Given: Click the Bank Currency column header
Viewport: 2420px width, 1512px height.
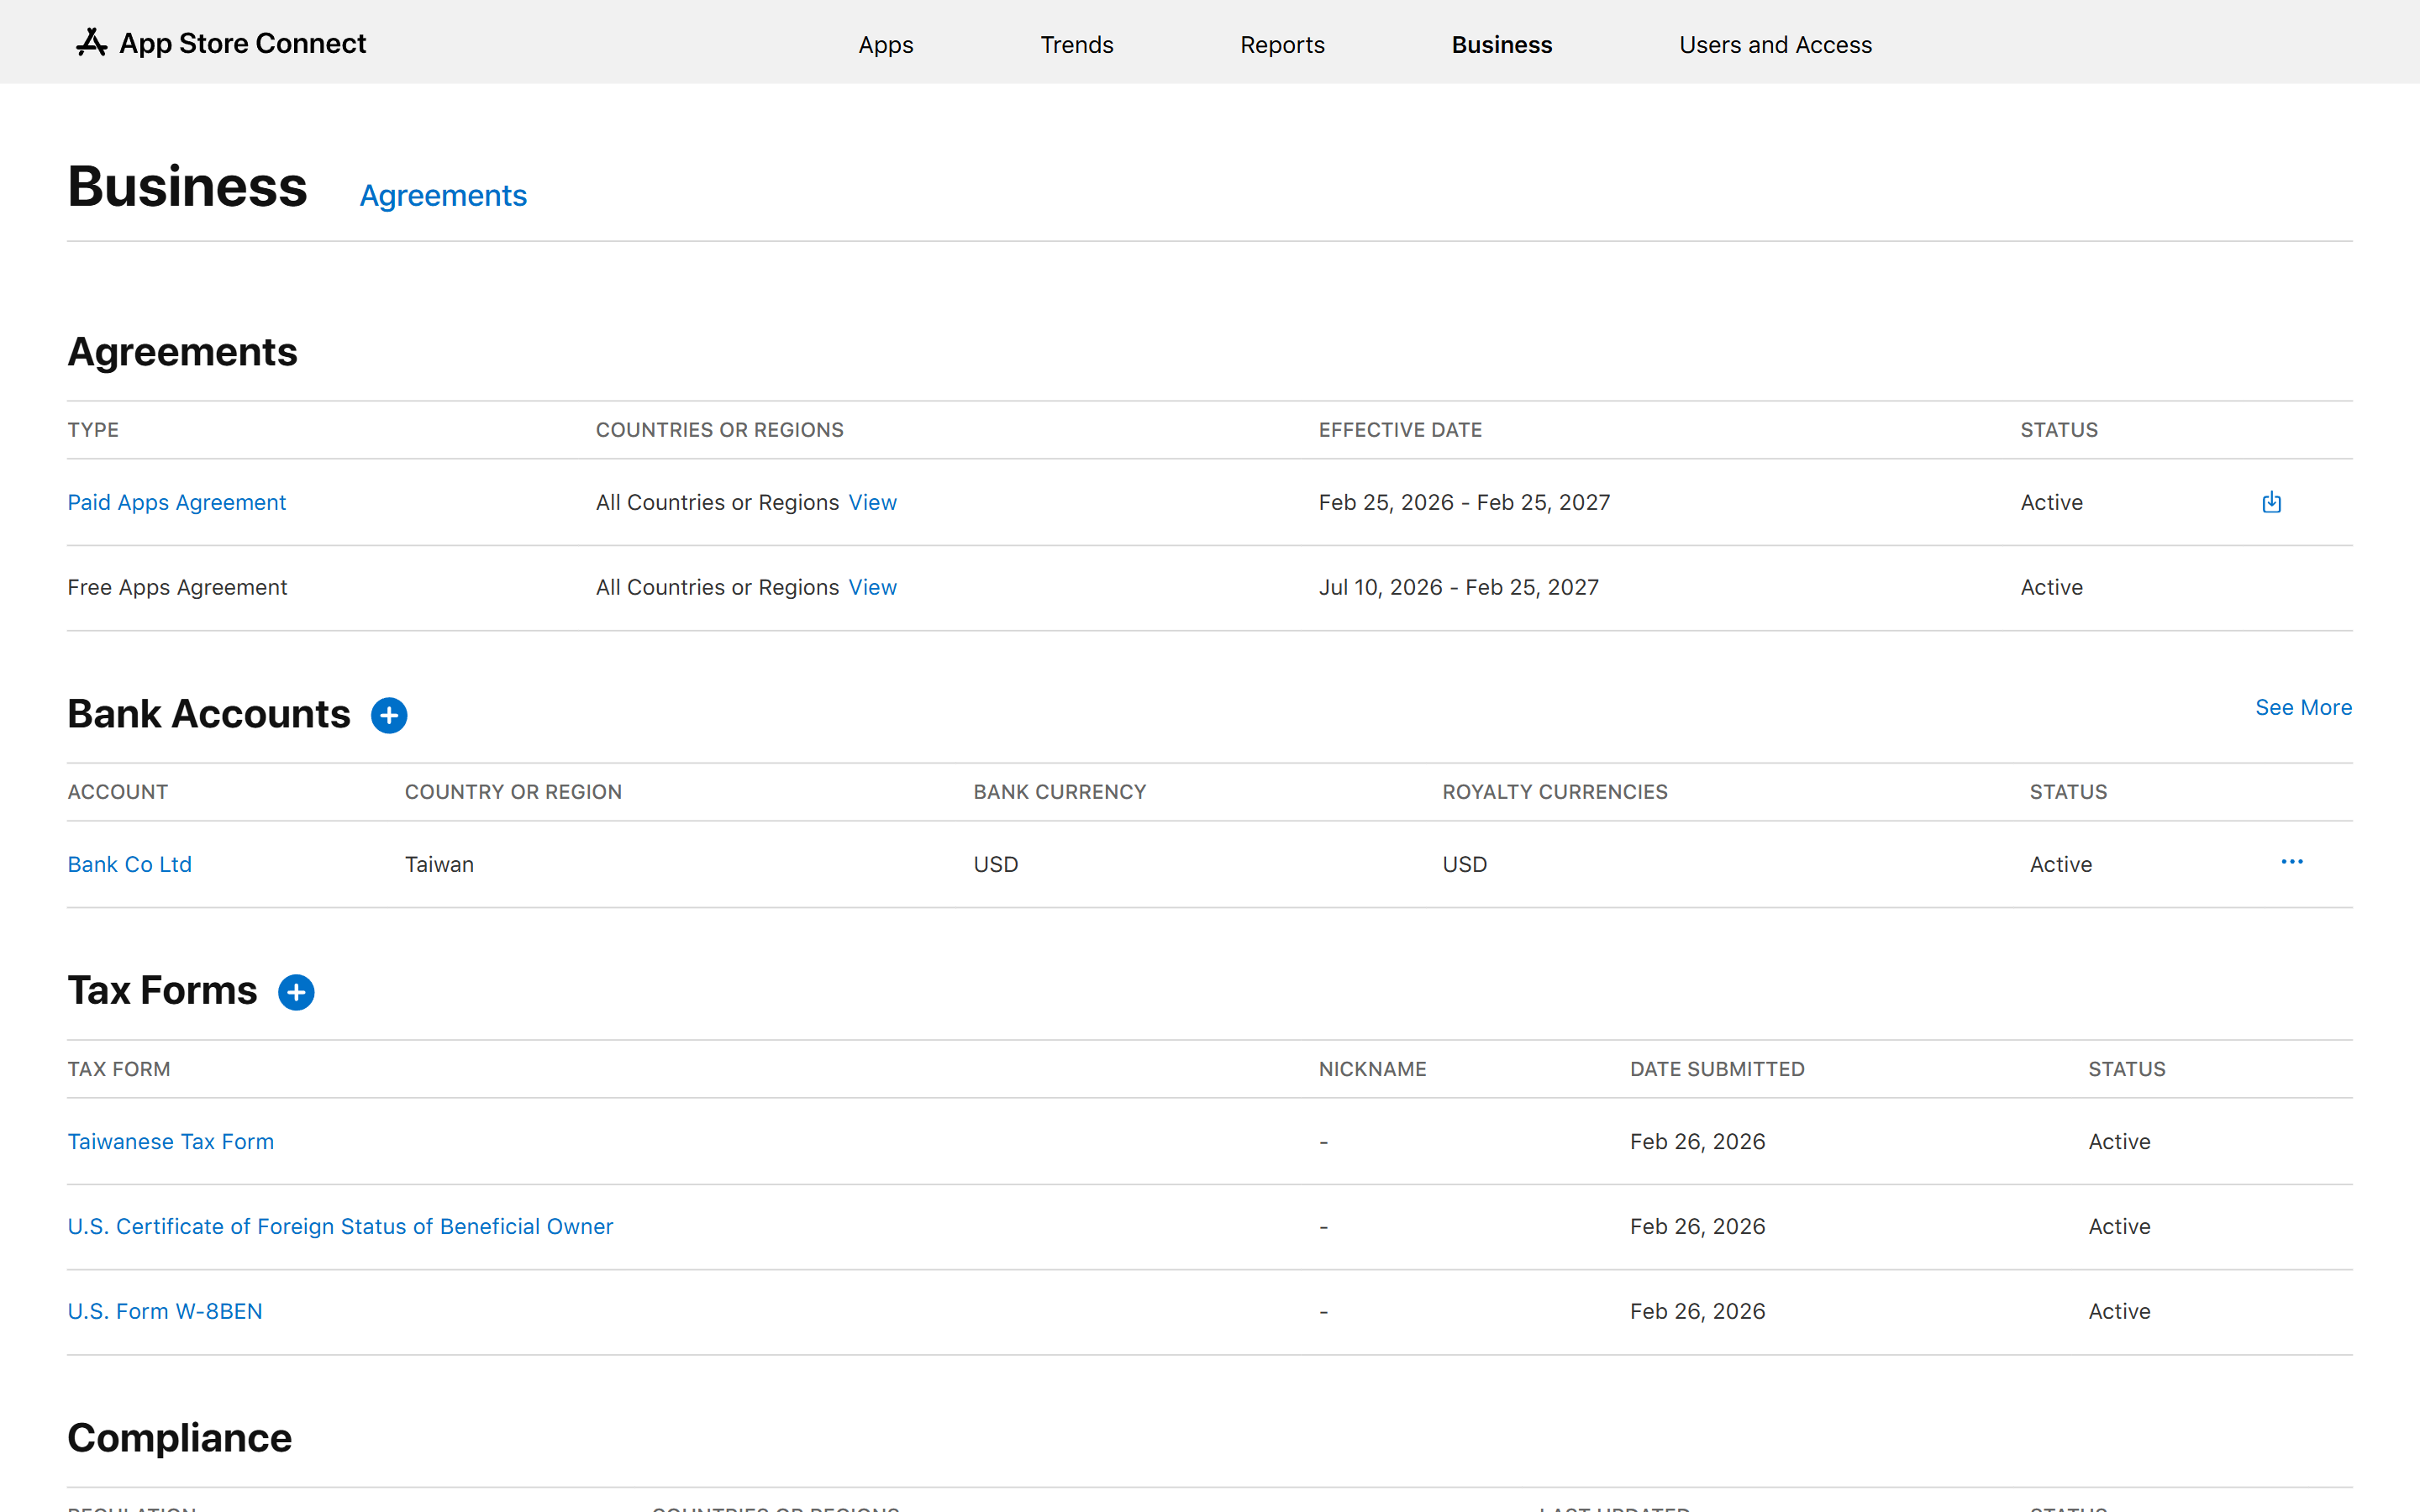Looking at the screenshot, I should pos(1059,792).
